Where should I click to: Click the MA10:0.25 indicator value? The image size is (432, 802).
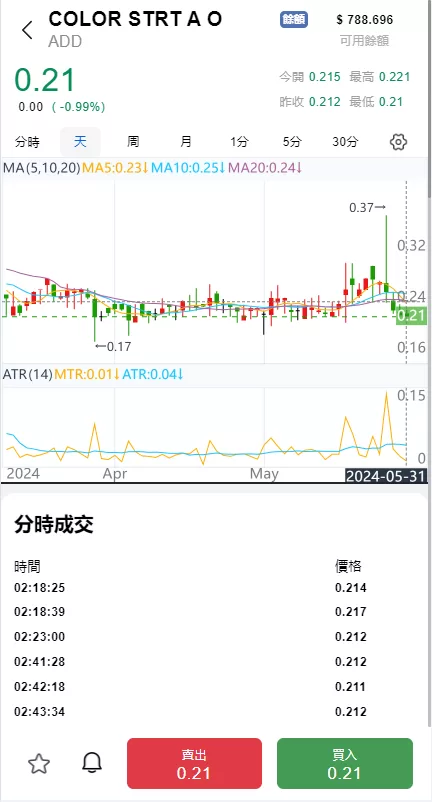pyautogui.click(x=189, y=168)
